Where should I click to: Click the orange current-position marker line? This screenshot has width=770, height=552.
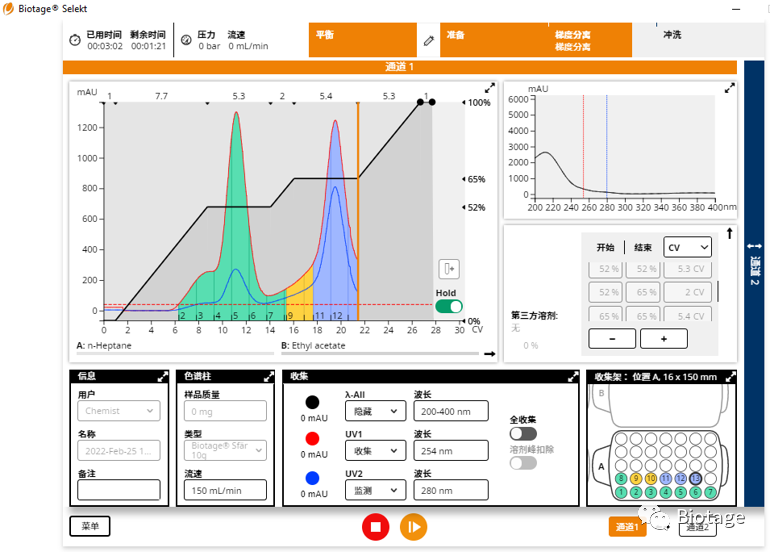[x=358, y=211]
